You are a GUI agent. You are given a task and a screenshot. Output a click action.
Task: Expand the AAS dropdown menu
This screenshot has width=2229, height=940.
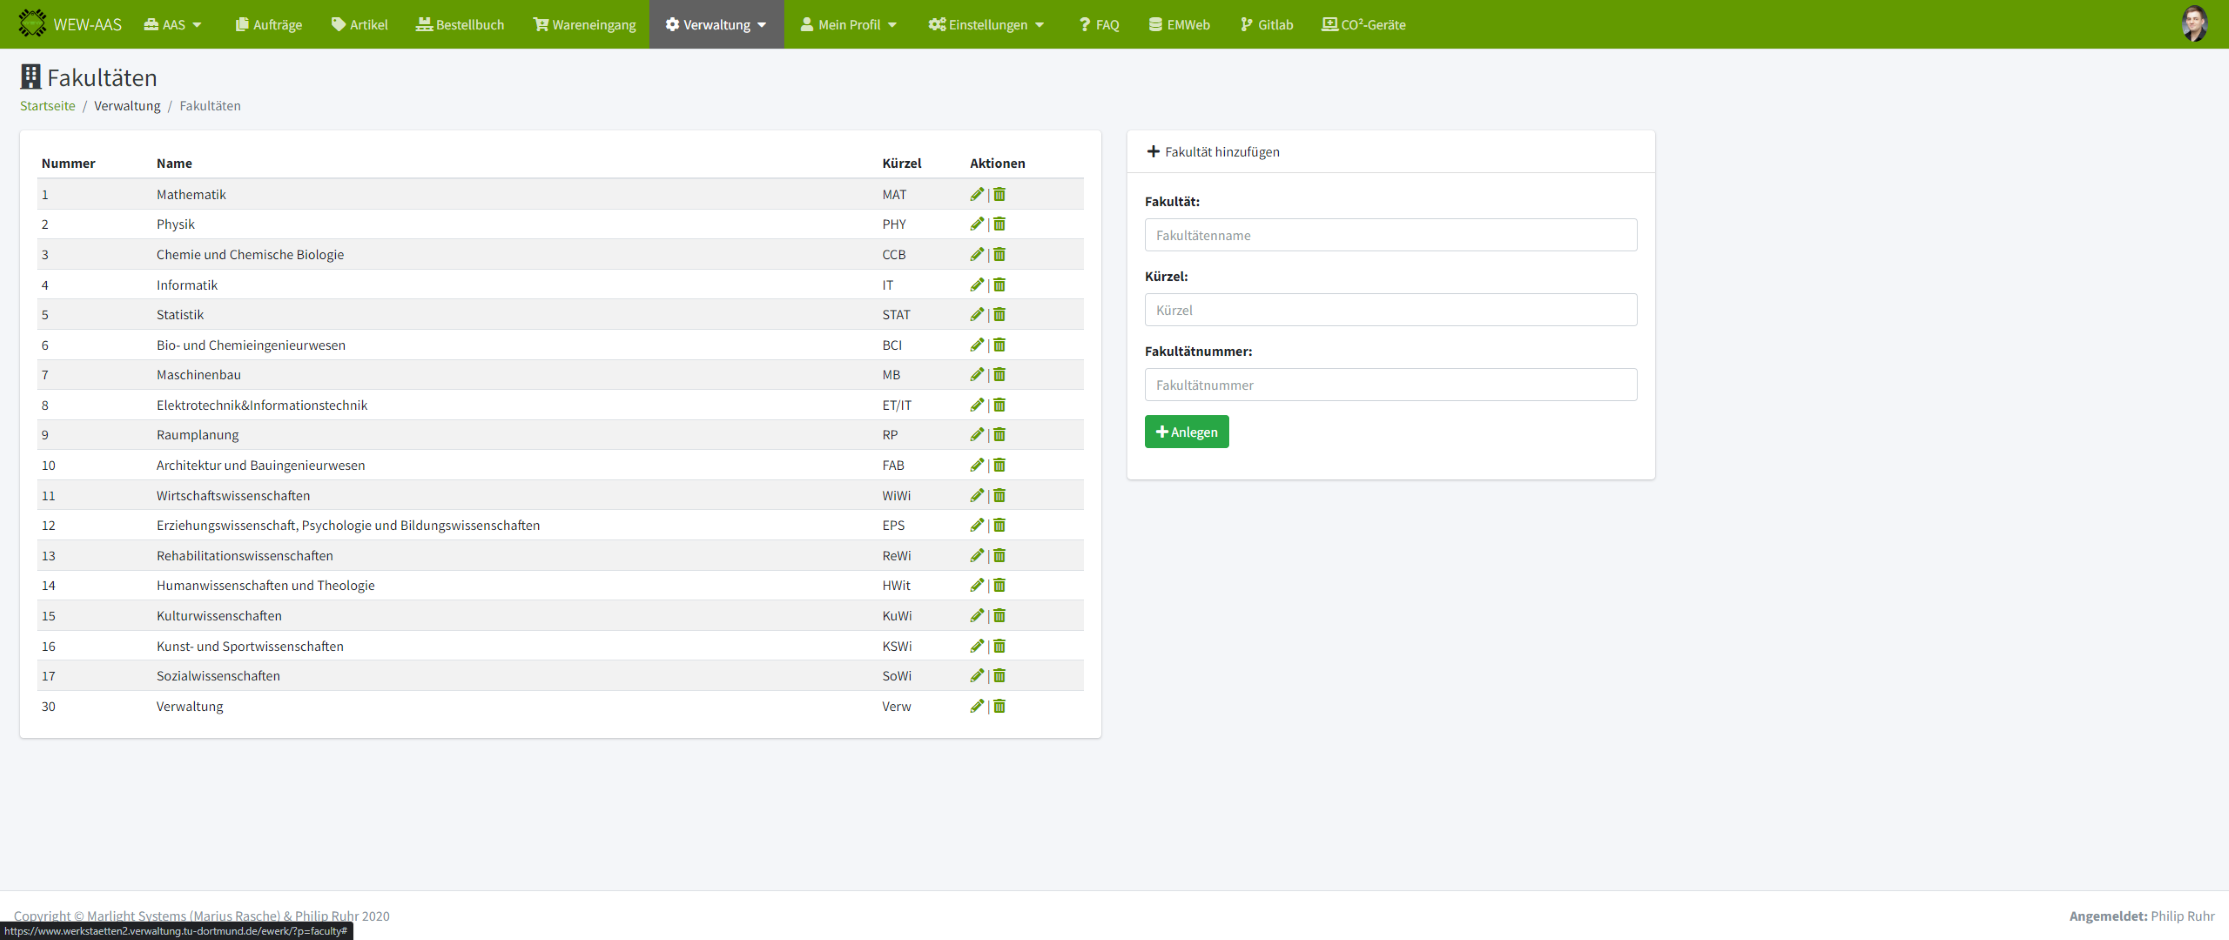click(x=173, y=24)
